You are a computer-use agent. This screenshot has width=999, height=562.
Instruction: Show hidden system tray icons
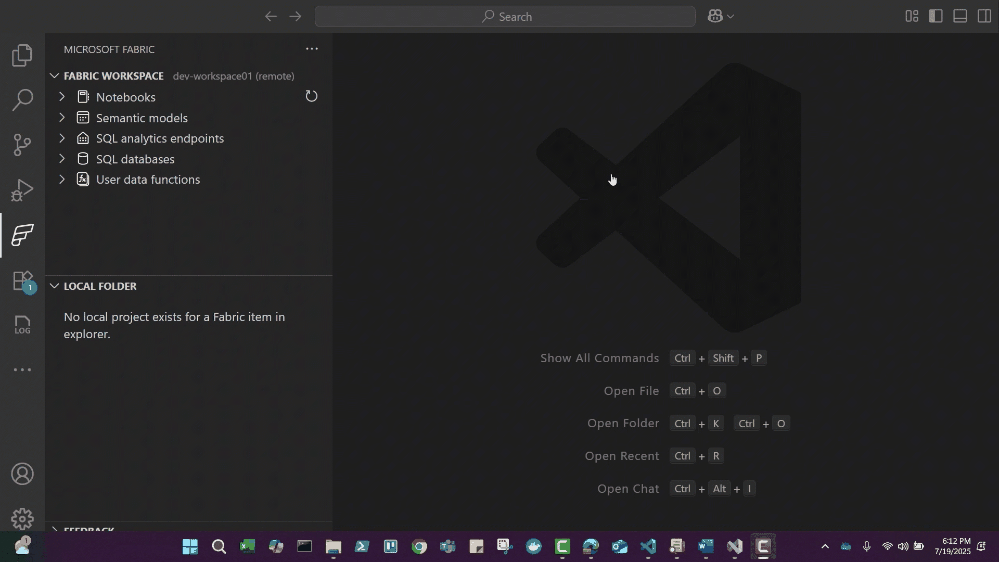[x=825, y=547]
